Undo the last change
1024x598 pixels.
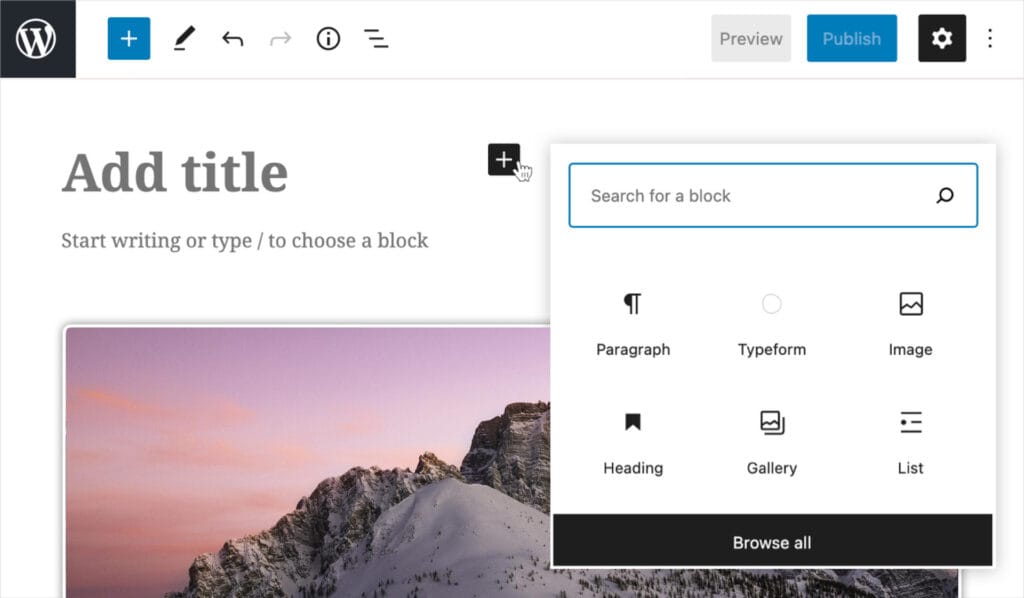point(233,39)
